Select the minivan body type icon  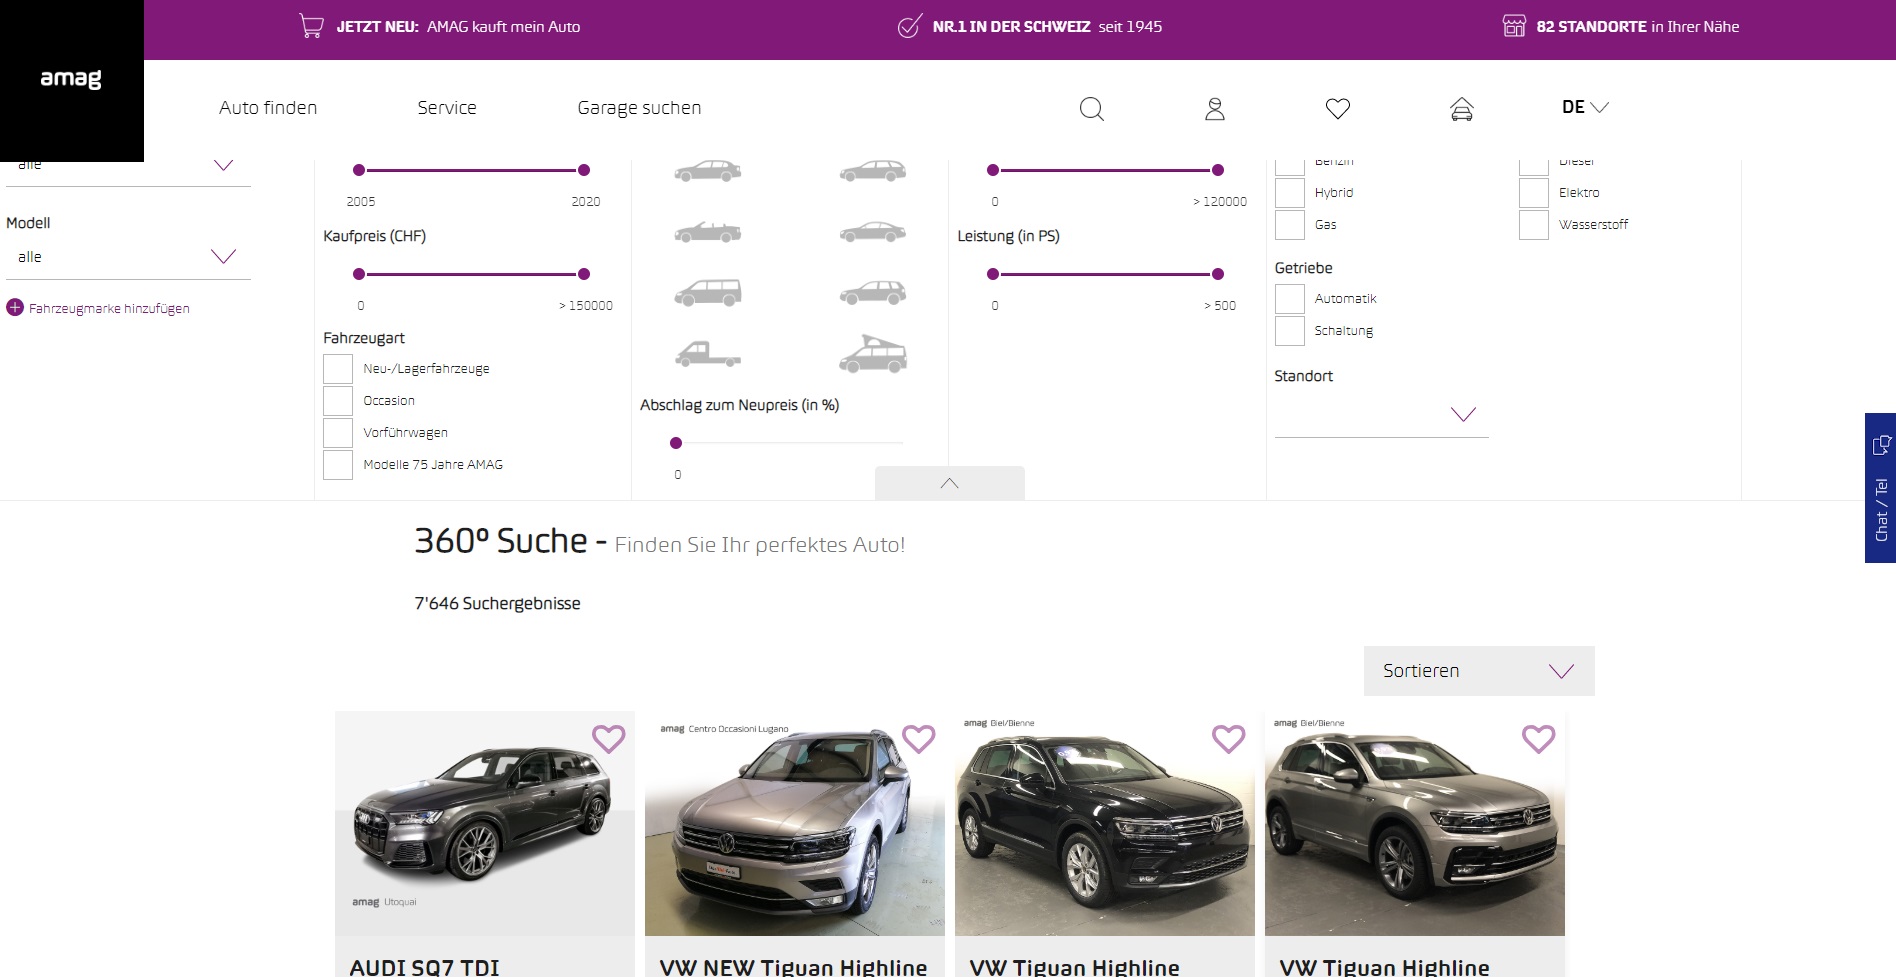[x=708, y=293]
